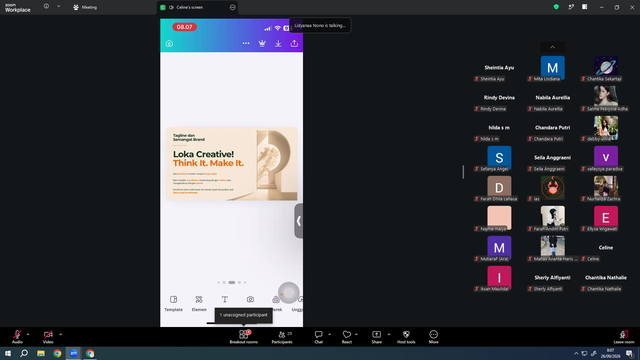
Task: Click download icon in Canva header
Action: pos(278,43)
